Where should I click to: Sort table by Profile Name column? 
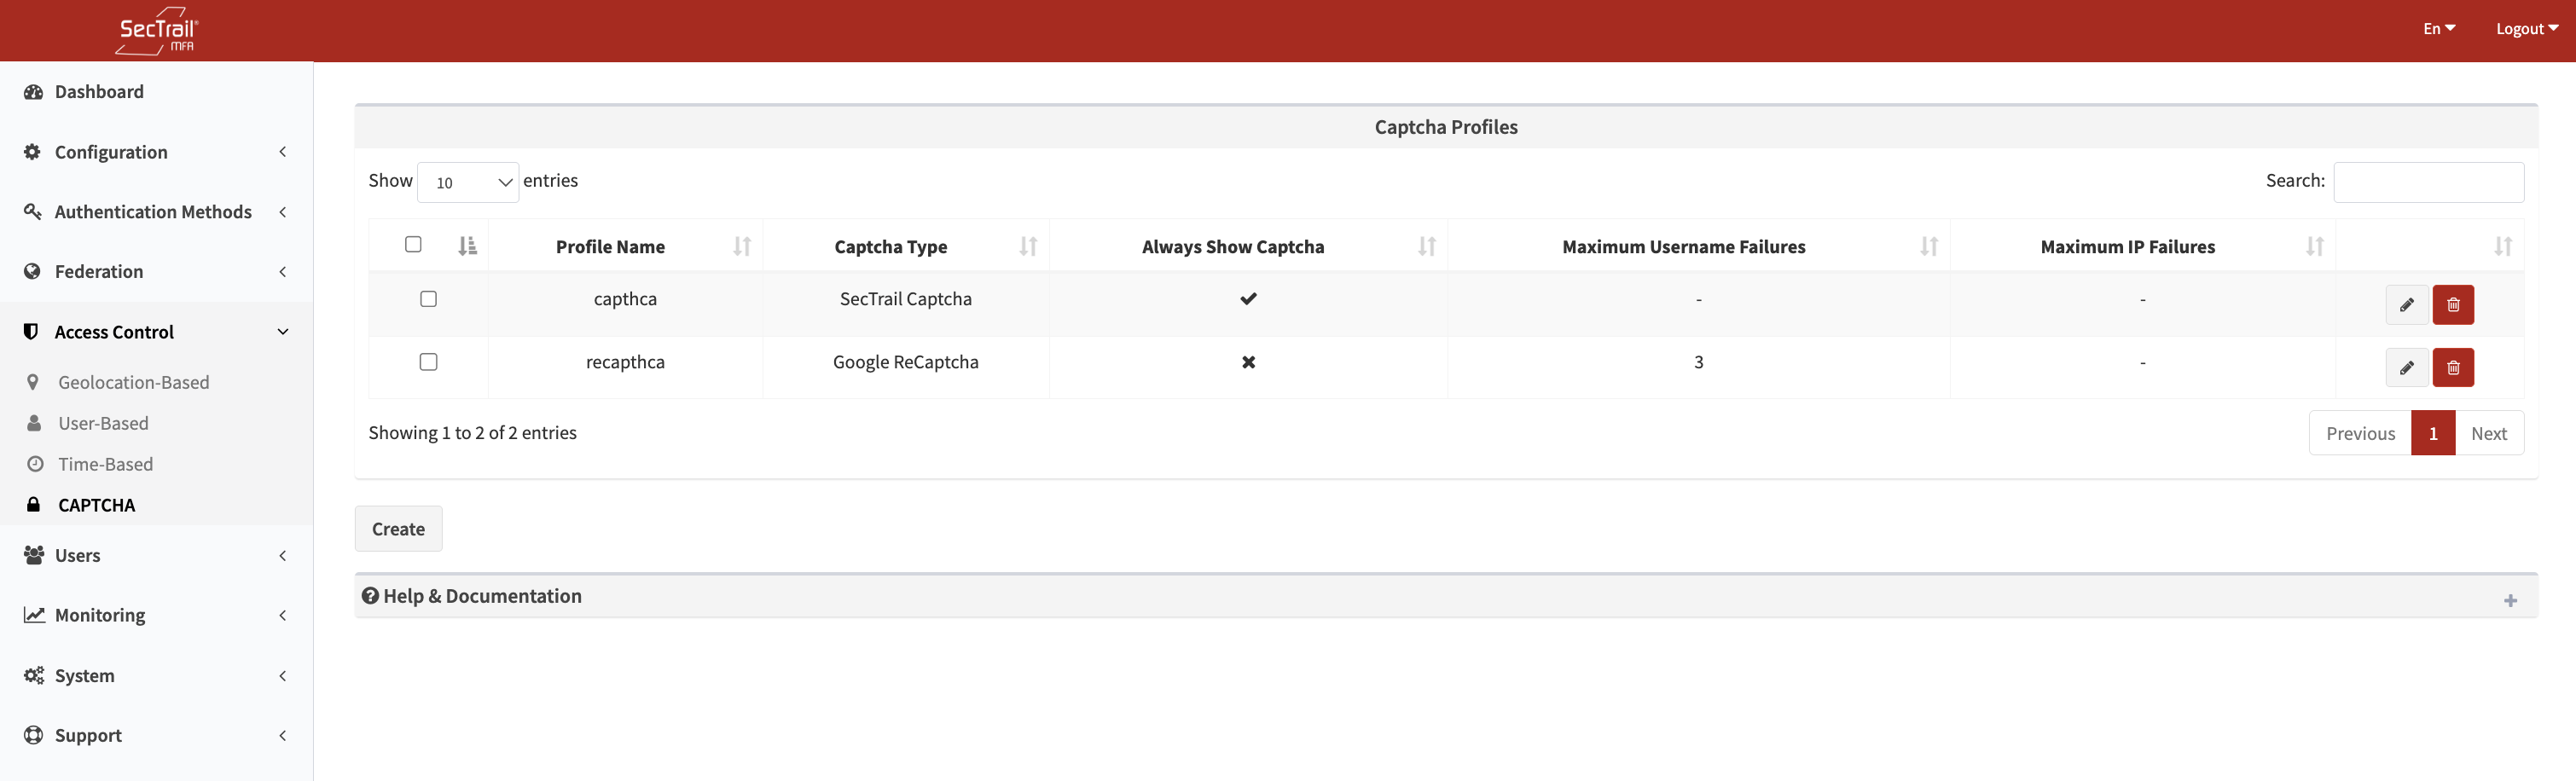coord(610,247)
